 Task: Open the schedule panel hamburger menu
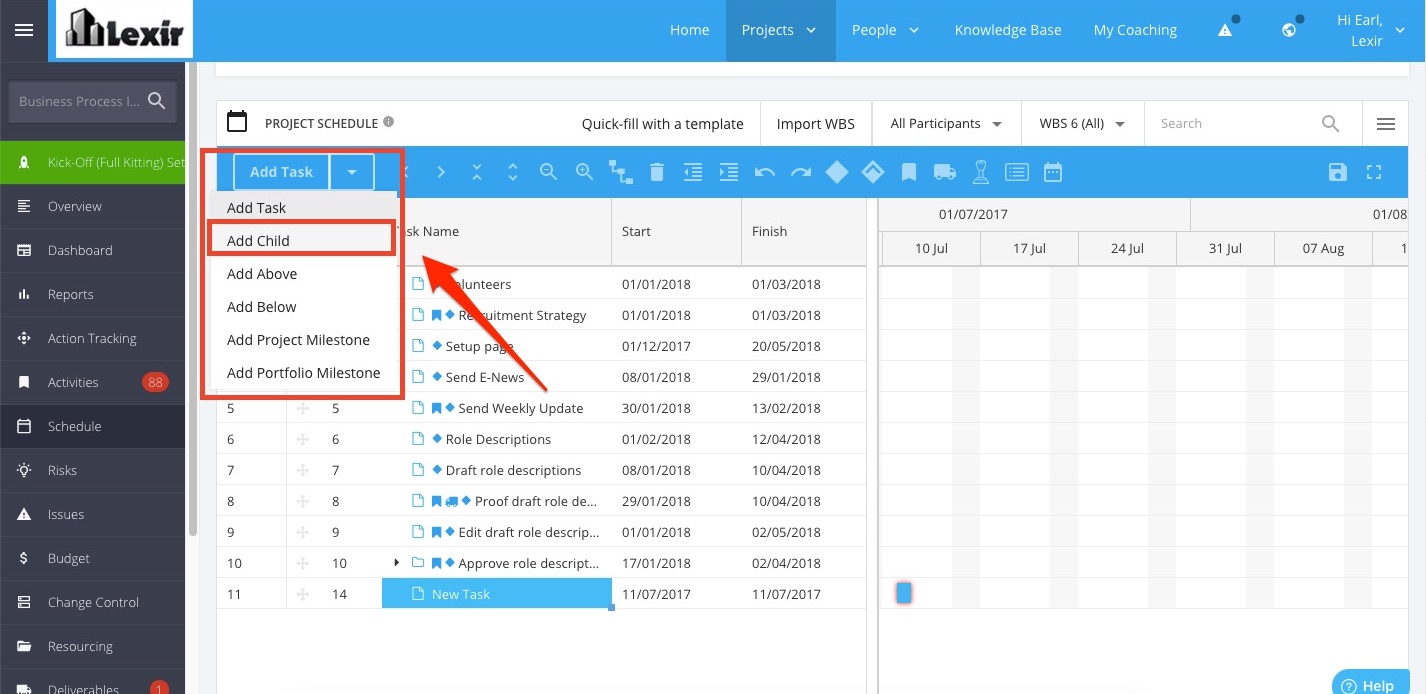(x=1386, y=124)
